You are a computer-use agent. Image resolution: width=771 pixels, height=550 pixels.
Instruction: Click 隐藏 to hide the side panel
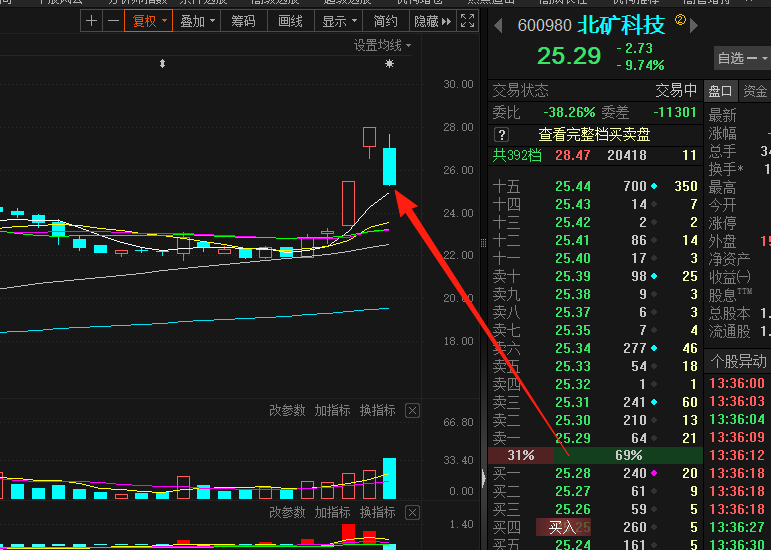(432, 21)
